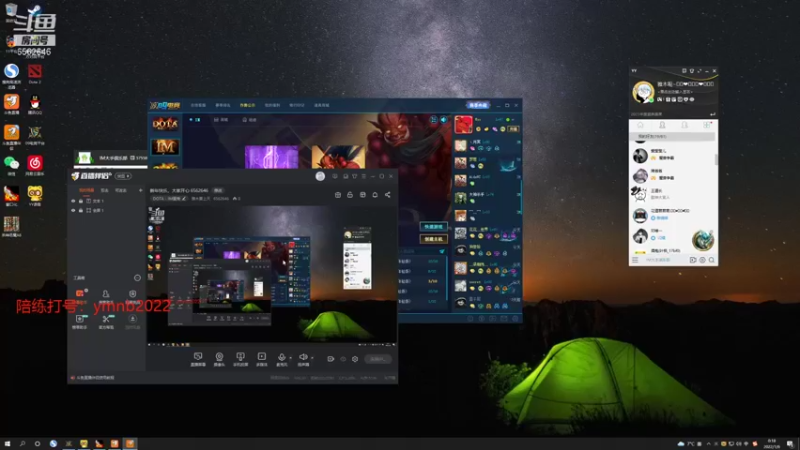Click YY magnifier search icon
Viewport: 800px width, 450px height.
pyautogui.click(x=711, y=260)
